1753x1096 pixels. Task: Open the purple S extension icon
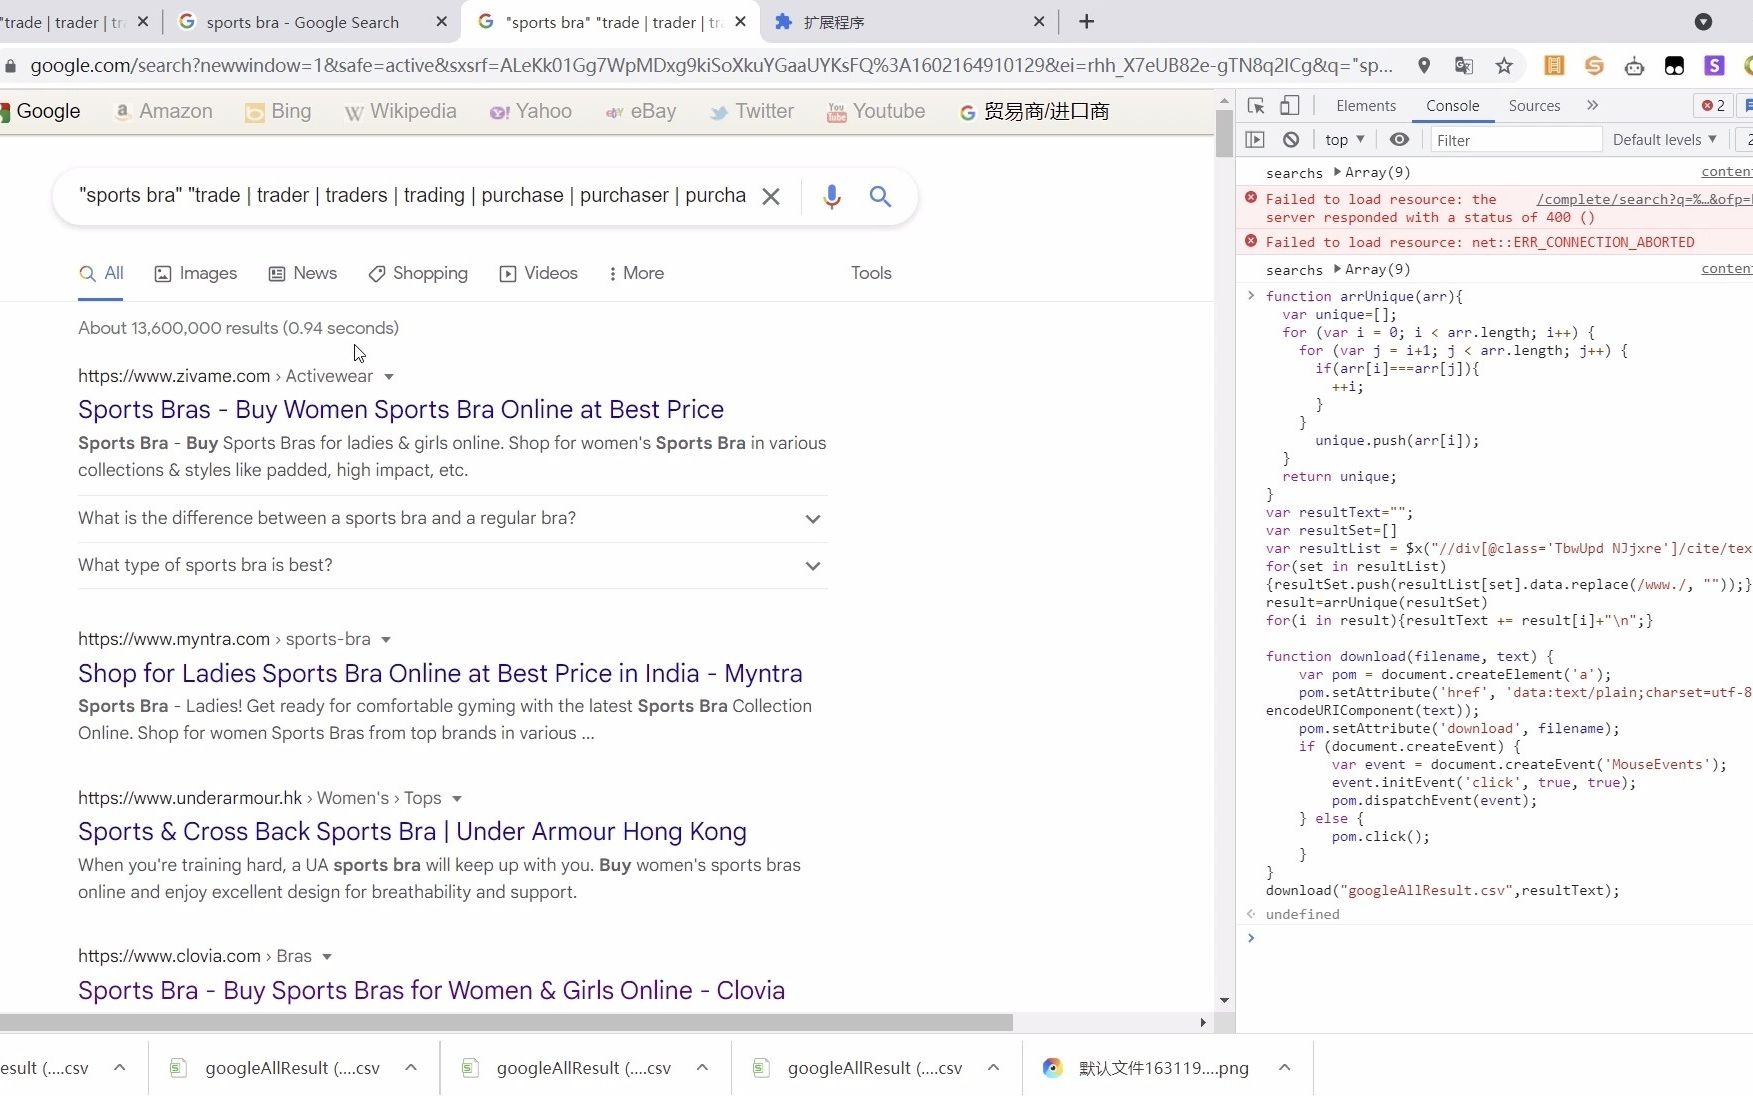click(x=1714, y=66)
